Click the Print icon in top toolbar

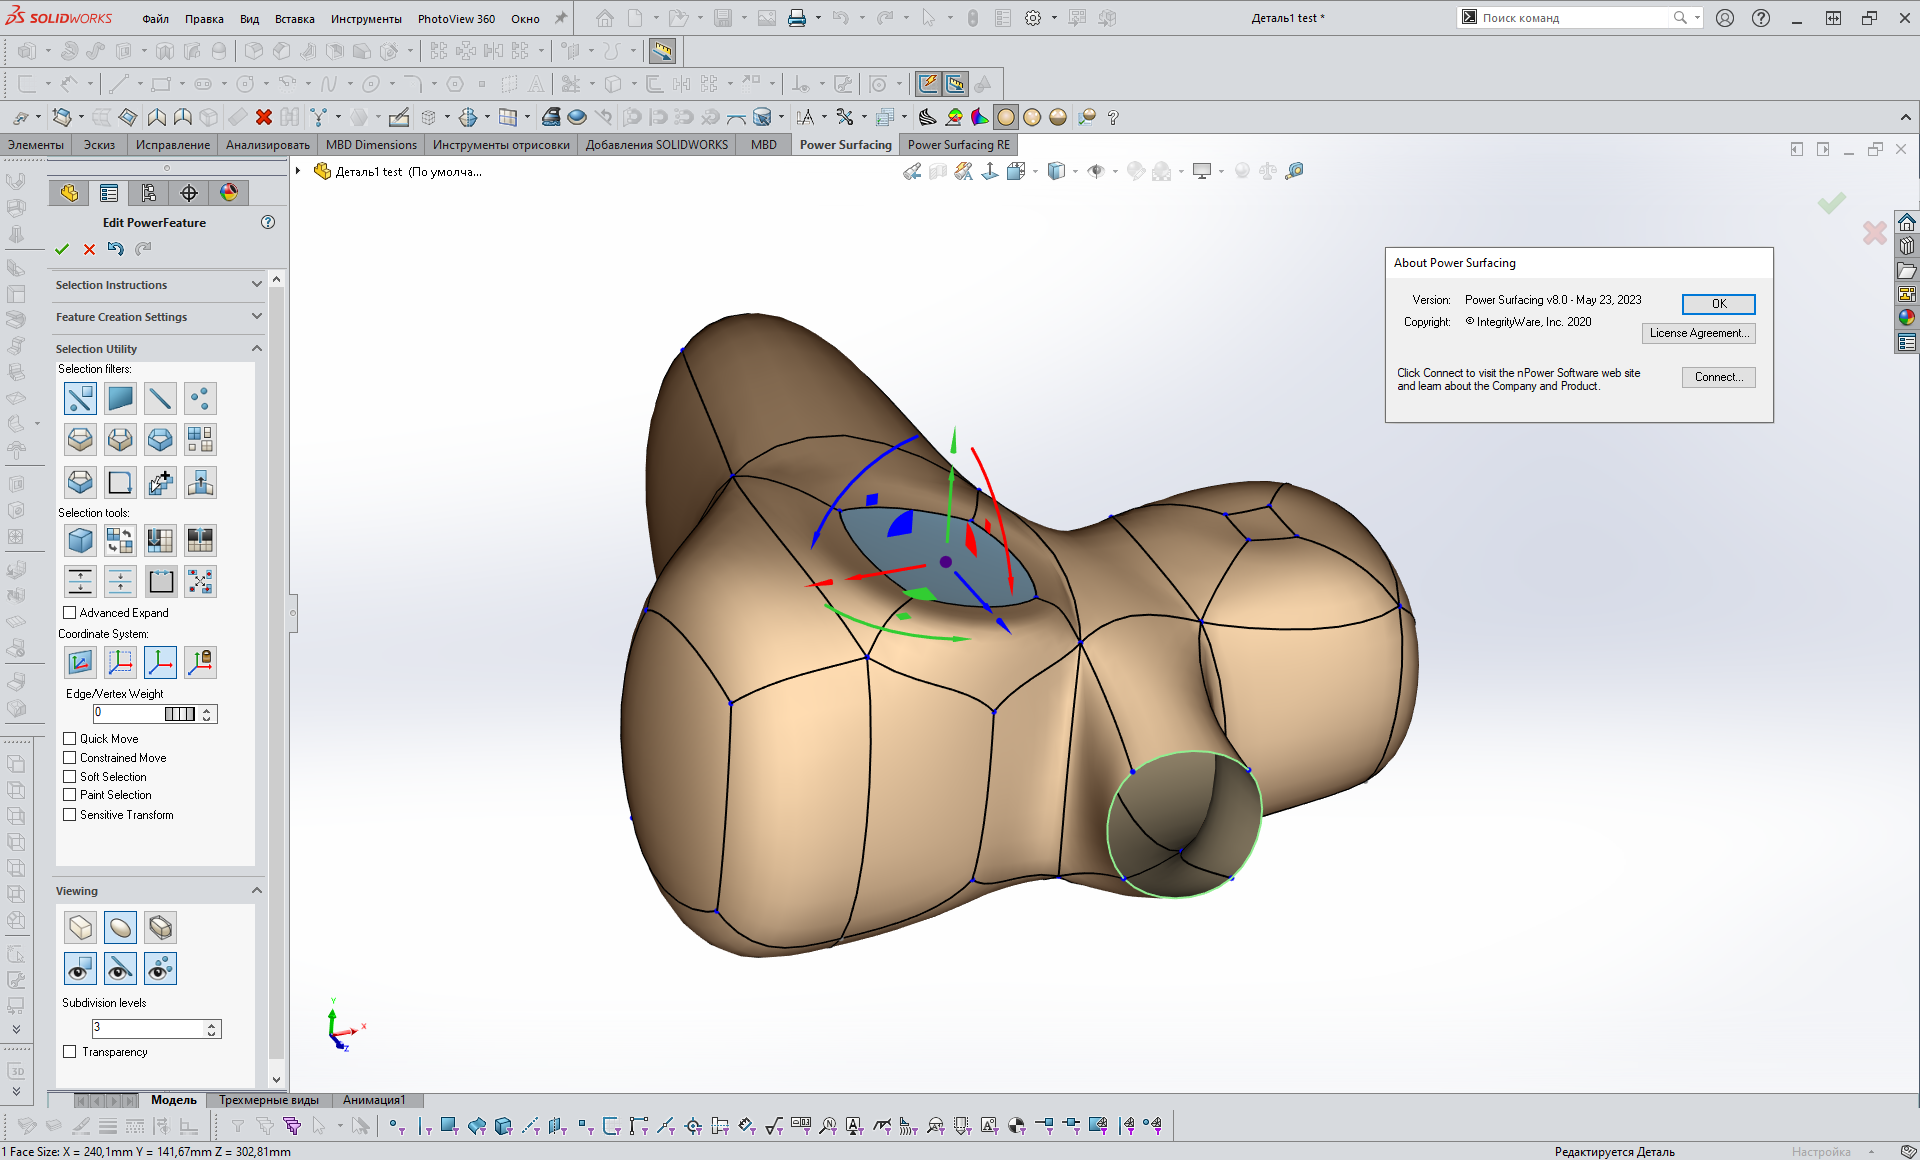point(796,18)
